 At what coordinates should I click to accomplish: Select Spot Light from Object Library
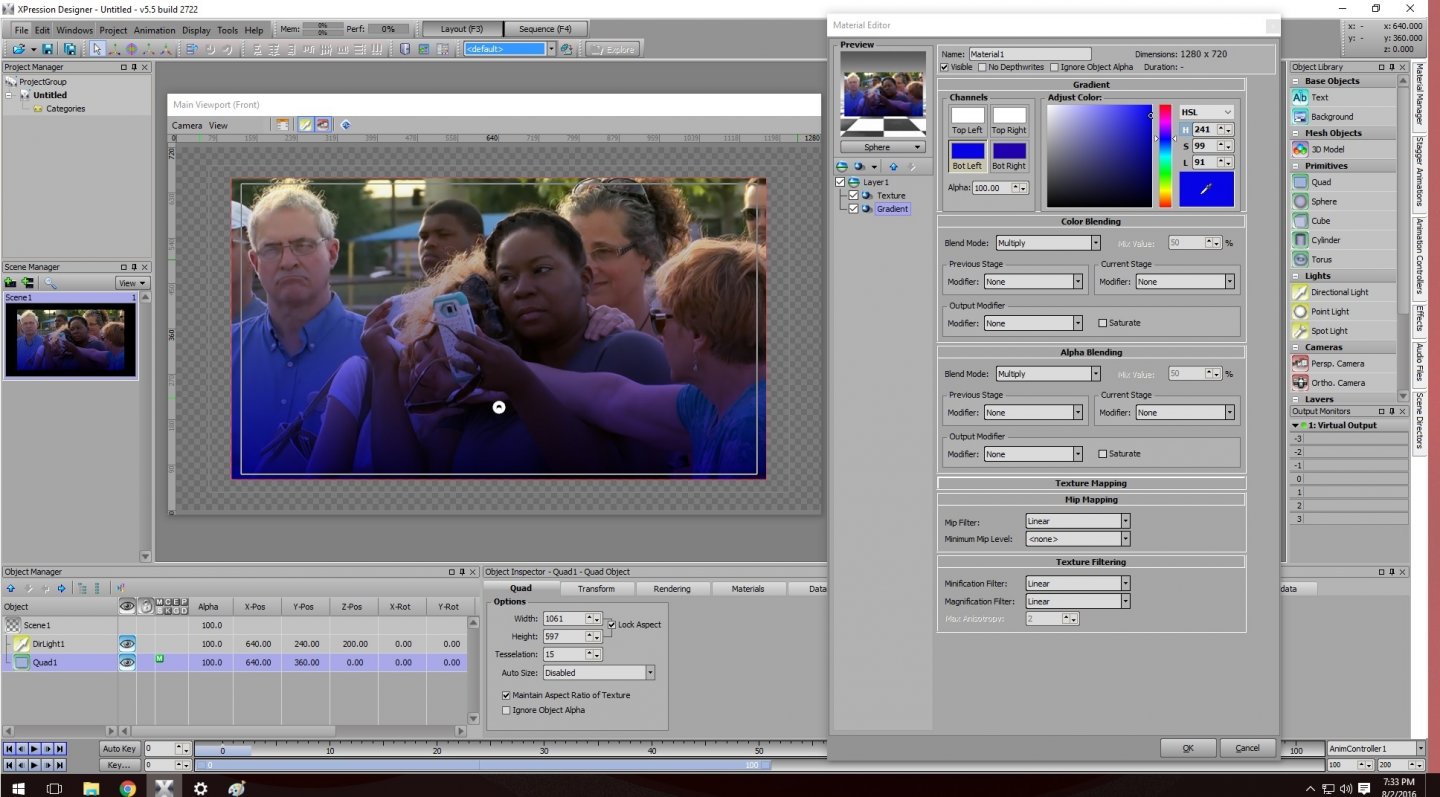tap(1329, 331)
